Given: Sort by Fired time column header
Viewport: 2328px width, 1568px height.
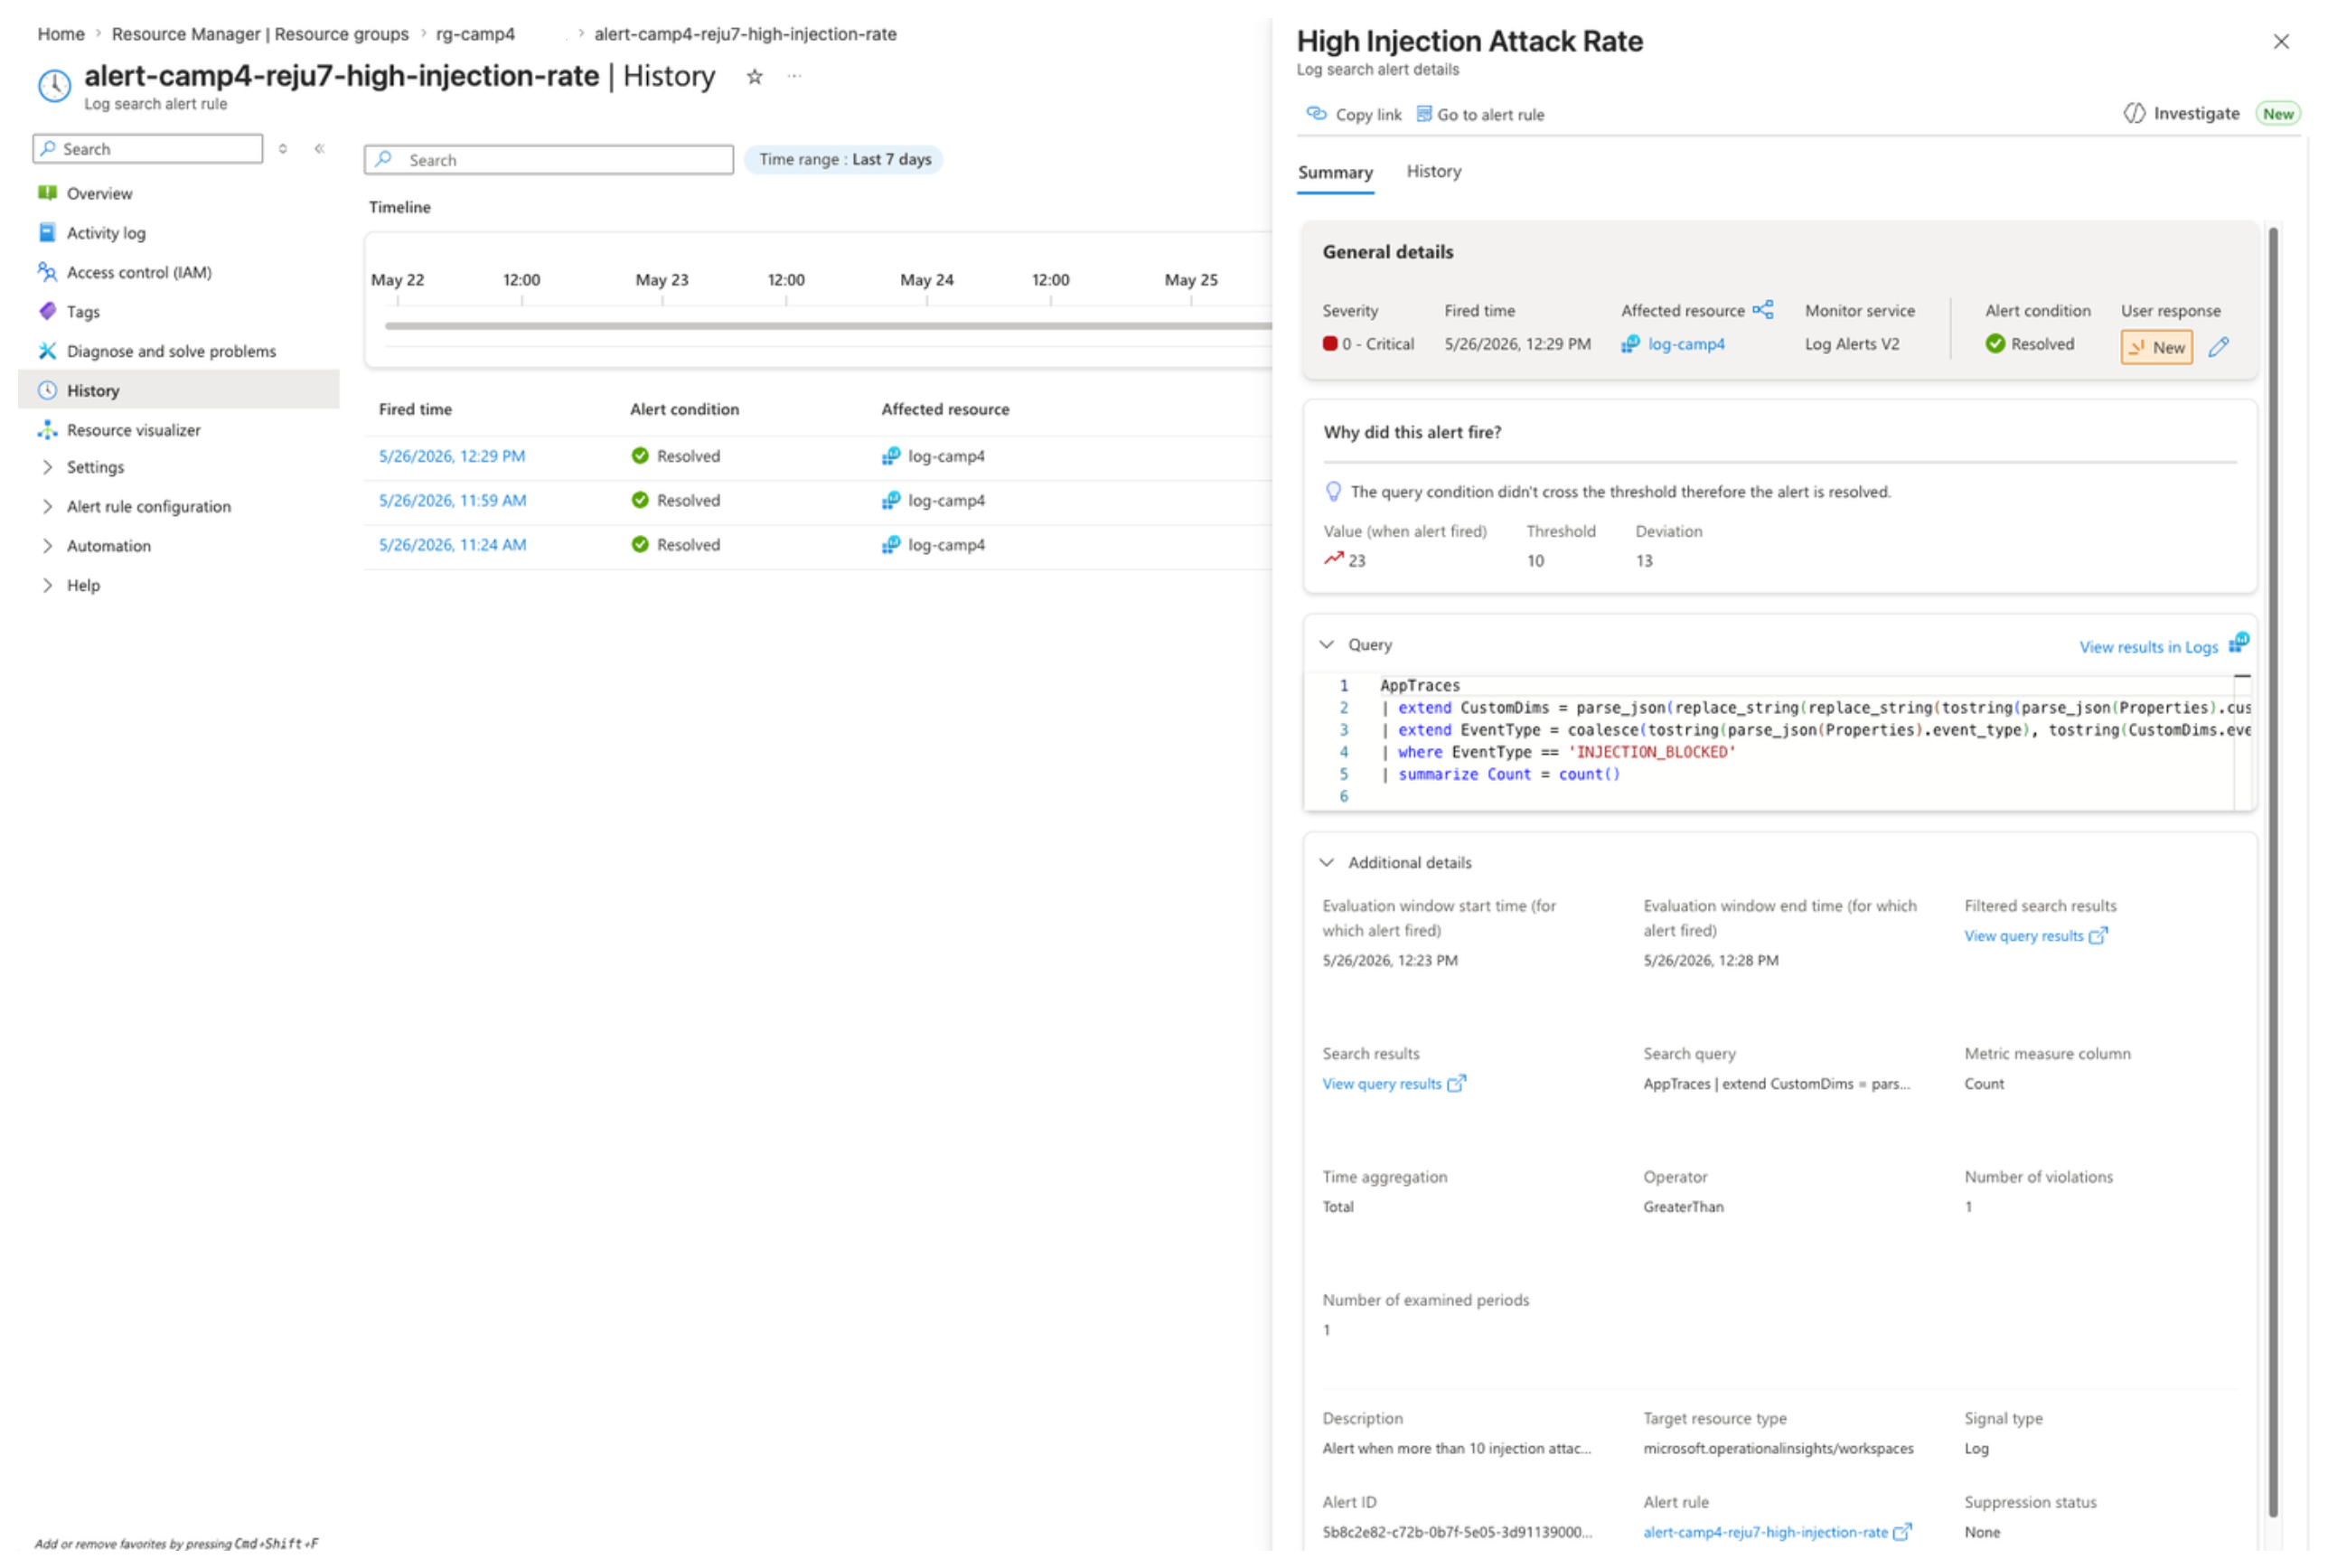Looking at the screenshot, I should pos(415,410).
